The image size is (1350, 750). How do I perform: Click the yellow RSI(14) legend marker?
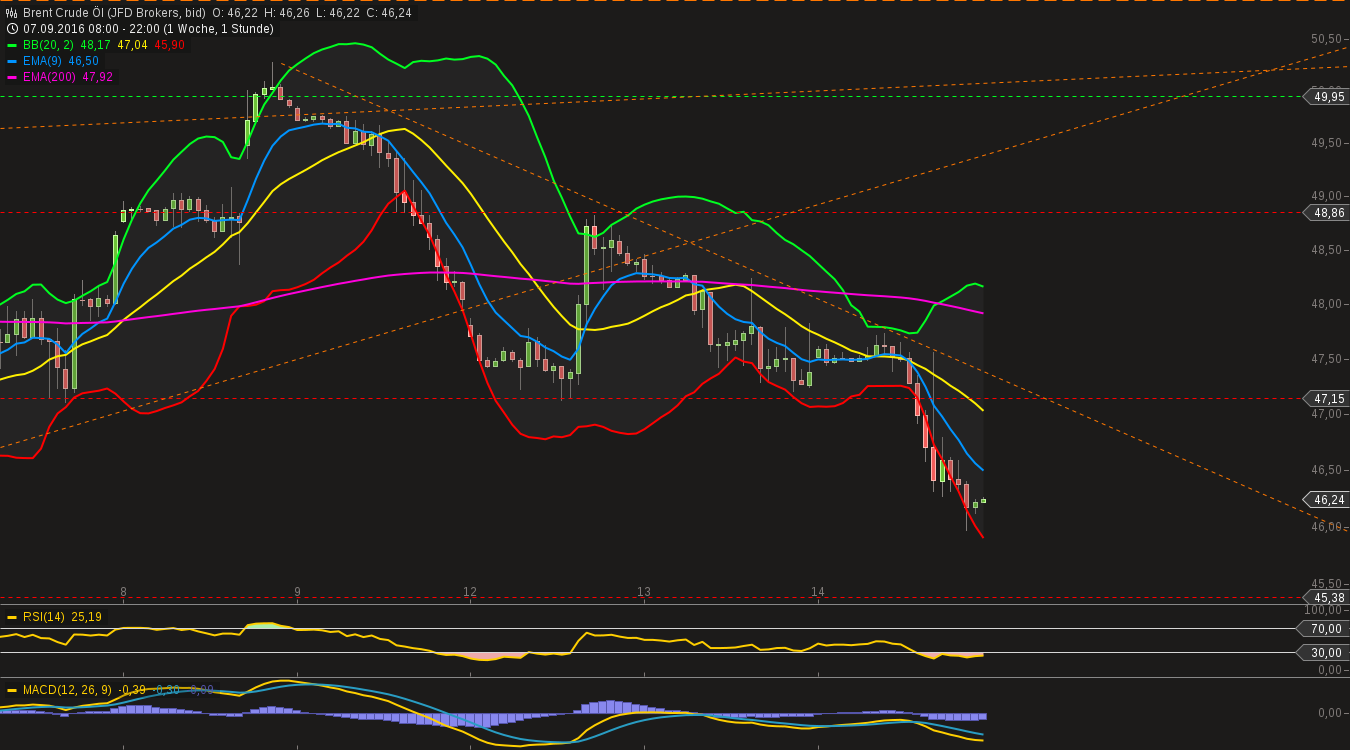(12, 617)
